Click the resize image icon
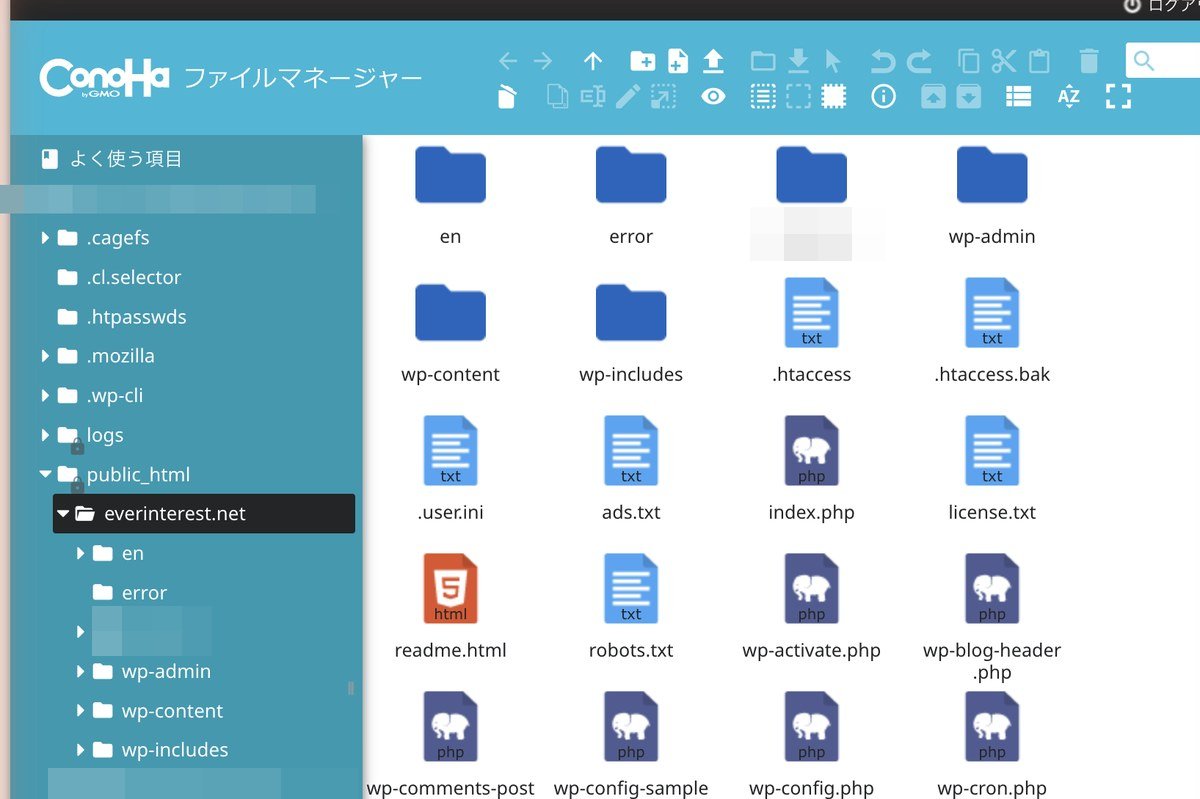The height and width of the screenshot is (799, 1200). pos(663,97)
